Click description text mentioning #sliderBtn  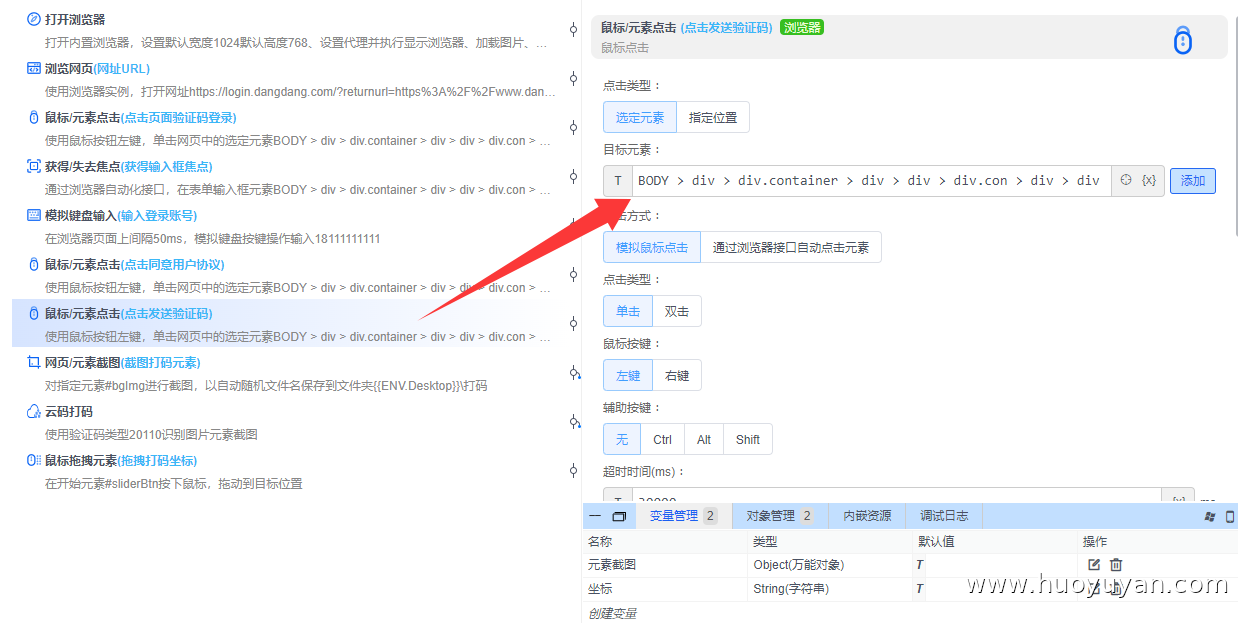pyautogui.click(x=173, y=484)
